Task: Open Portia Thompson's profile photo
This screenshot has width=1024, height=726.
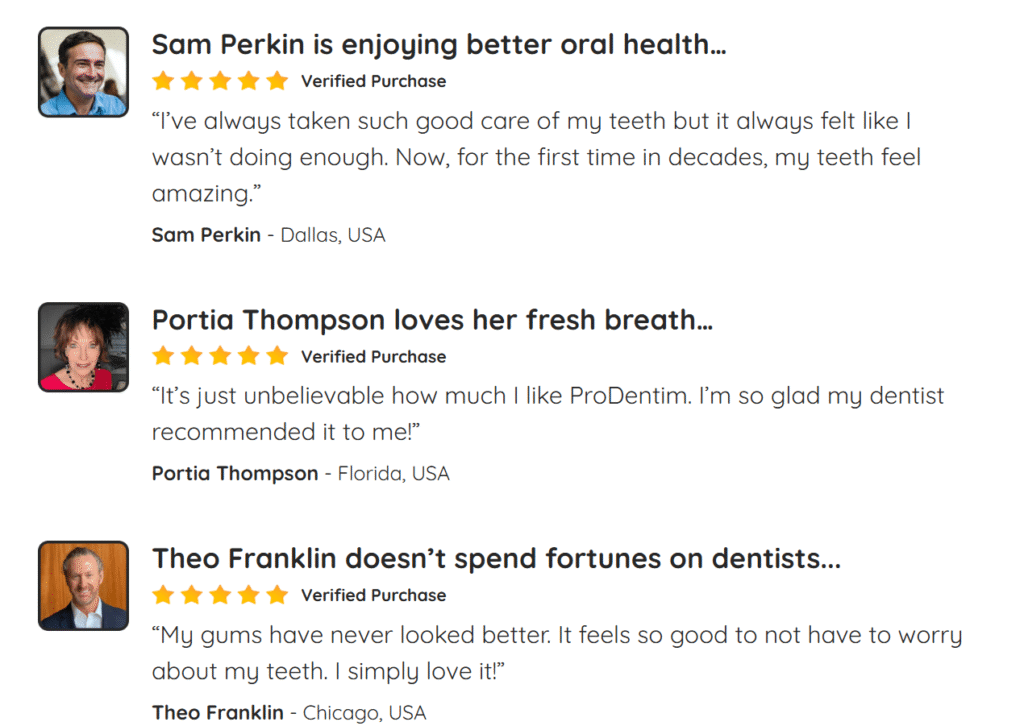Action: [x=83, y=347]
